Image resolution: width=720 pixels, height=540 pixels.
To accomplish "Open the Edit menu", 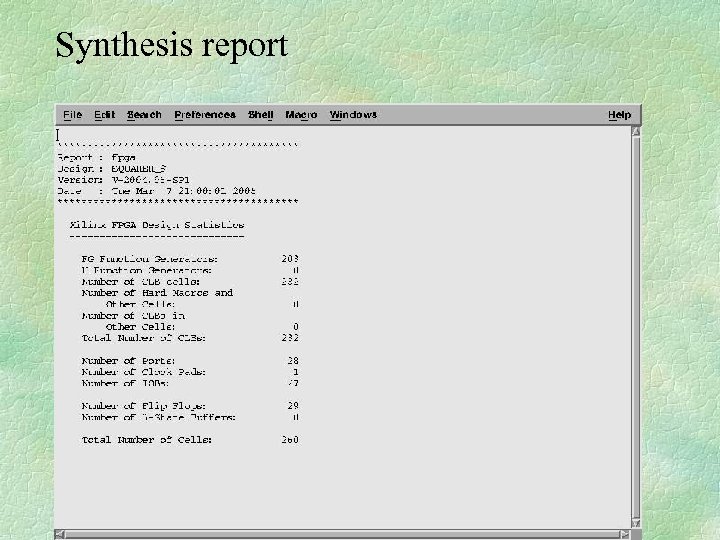I will point(105,115).
